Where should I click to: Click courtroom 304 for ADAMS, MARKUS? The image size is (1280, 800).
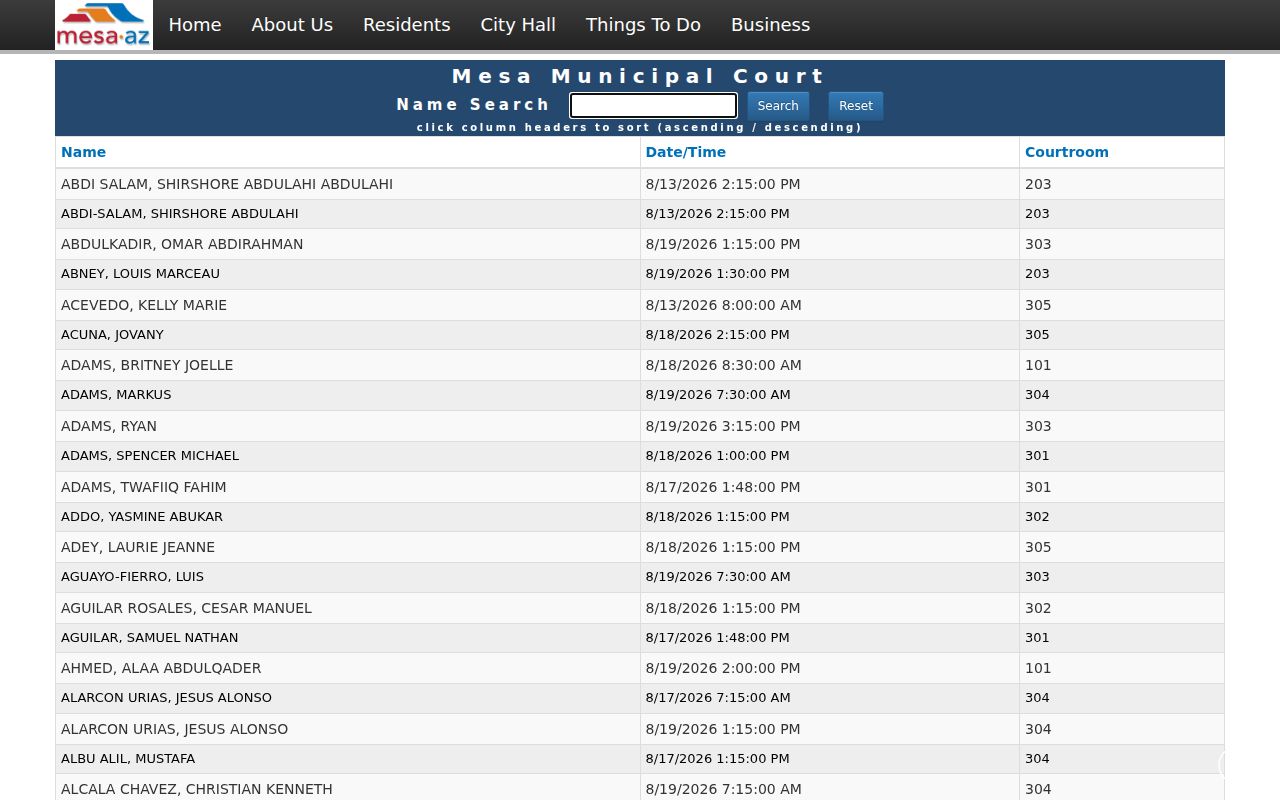(x=1037, y=395)
